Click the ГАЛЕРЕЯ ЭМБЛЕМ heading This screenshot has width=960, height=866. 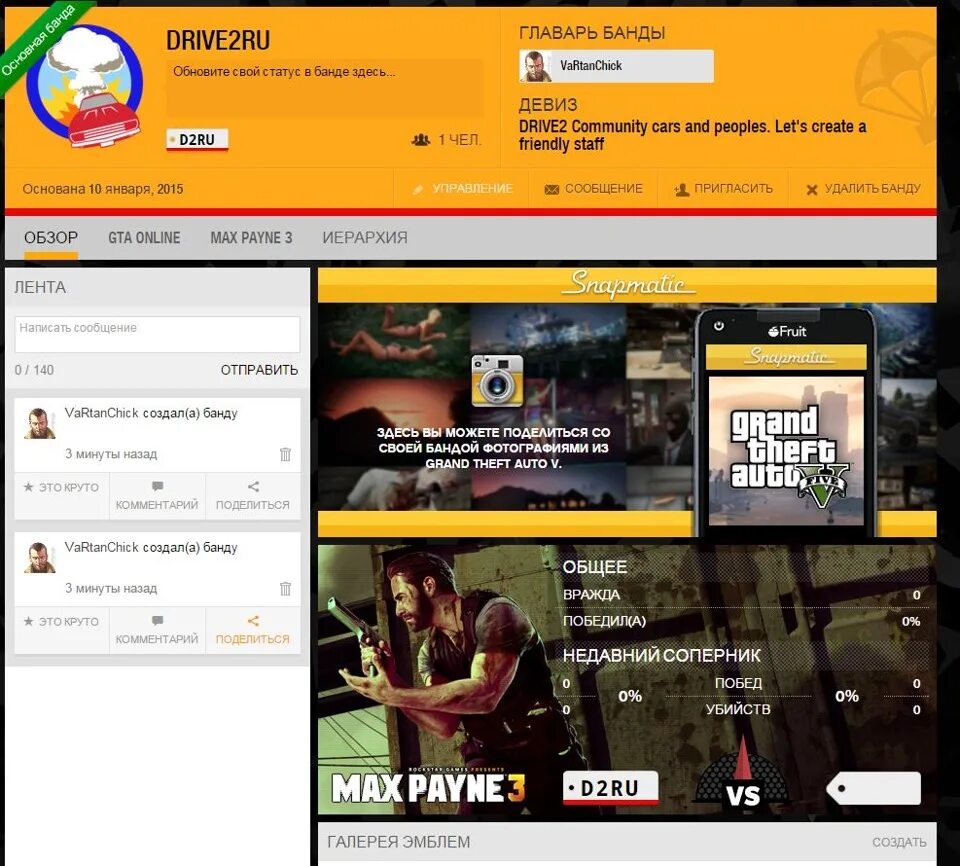(399, 842)
